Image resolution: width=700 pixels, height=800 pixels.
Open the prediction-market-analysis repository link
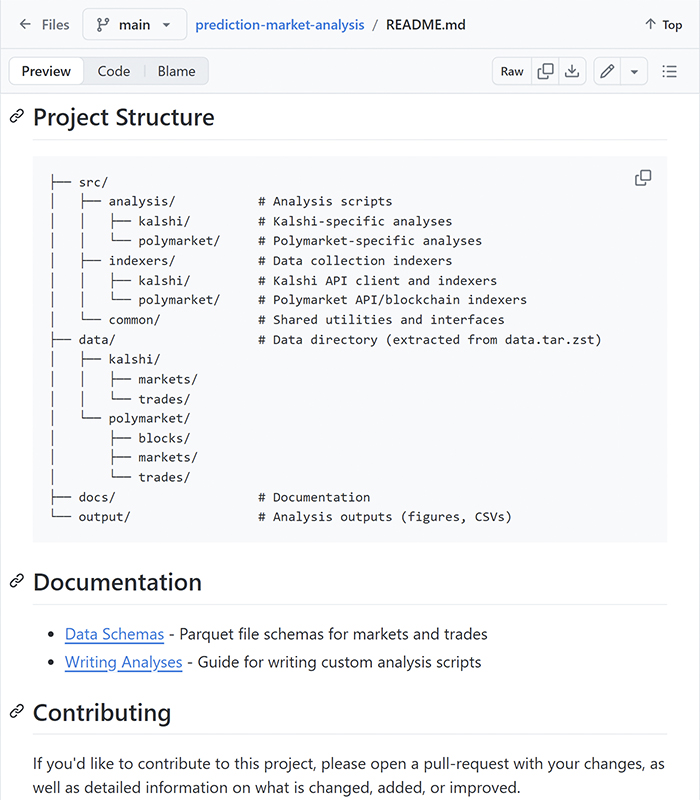280,24
